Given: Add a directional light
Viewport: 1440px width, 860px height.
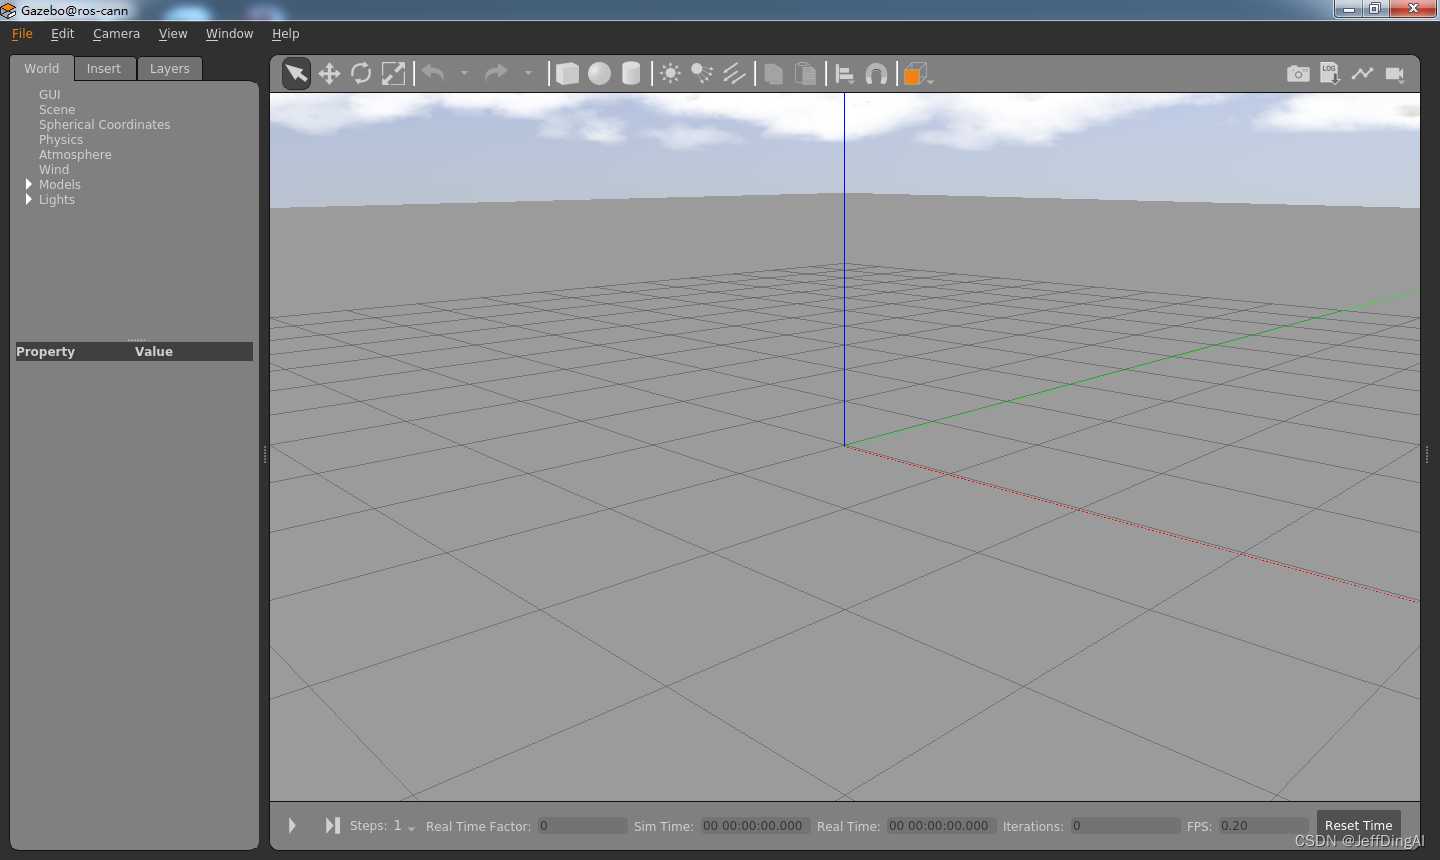Looking at the screenshot, I should coord(735,74).
